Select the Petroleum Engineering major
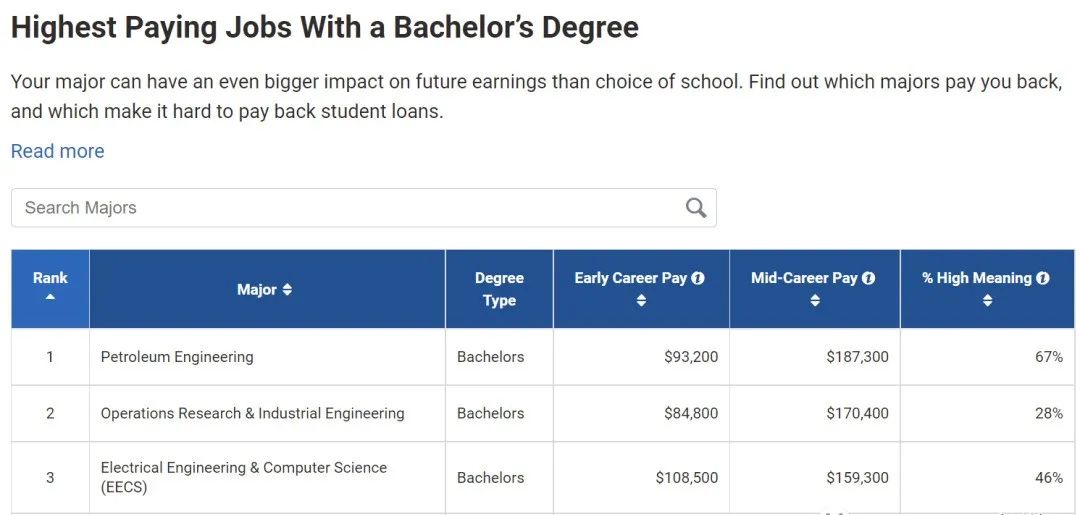The height and width of the screenshot is (515, 1080). [177, 357]
